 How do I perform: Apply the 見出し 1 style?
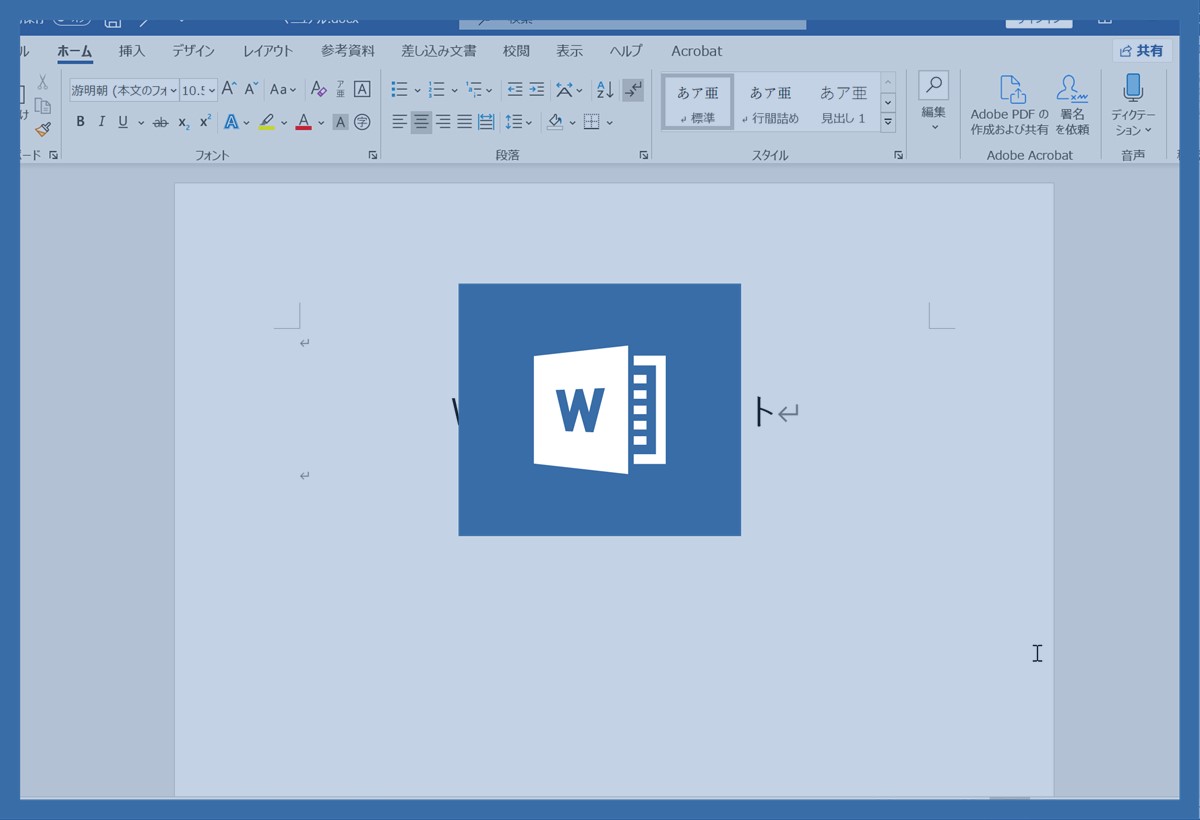(843, 102)
